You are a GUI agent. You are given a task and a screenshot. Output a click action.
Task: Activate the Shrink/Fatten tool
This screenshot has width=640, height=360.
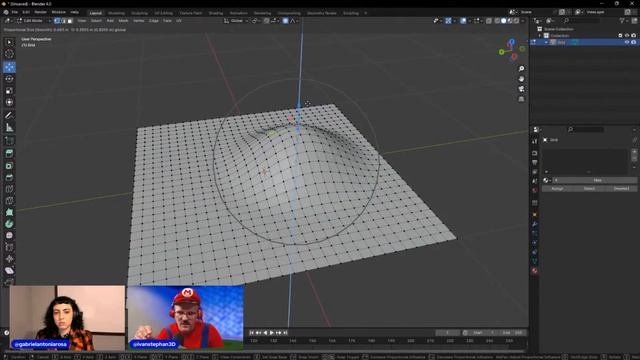pos(9,259)
